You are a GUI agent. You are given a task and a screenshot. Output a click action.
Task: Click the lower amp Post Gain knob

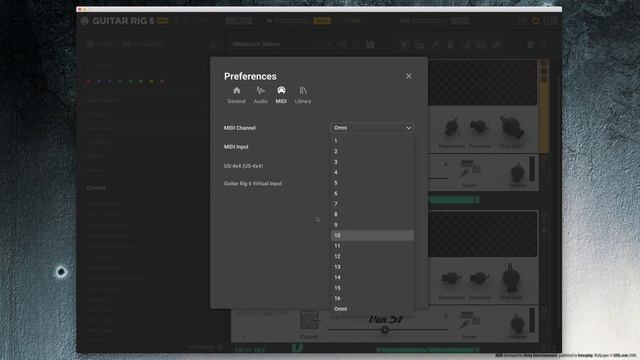pos(511,278)
